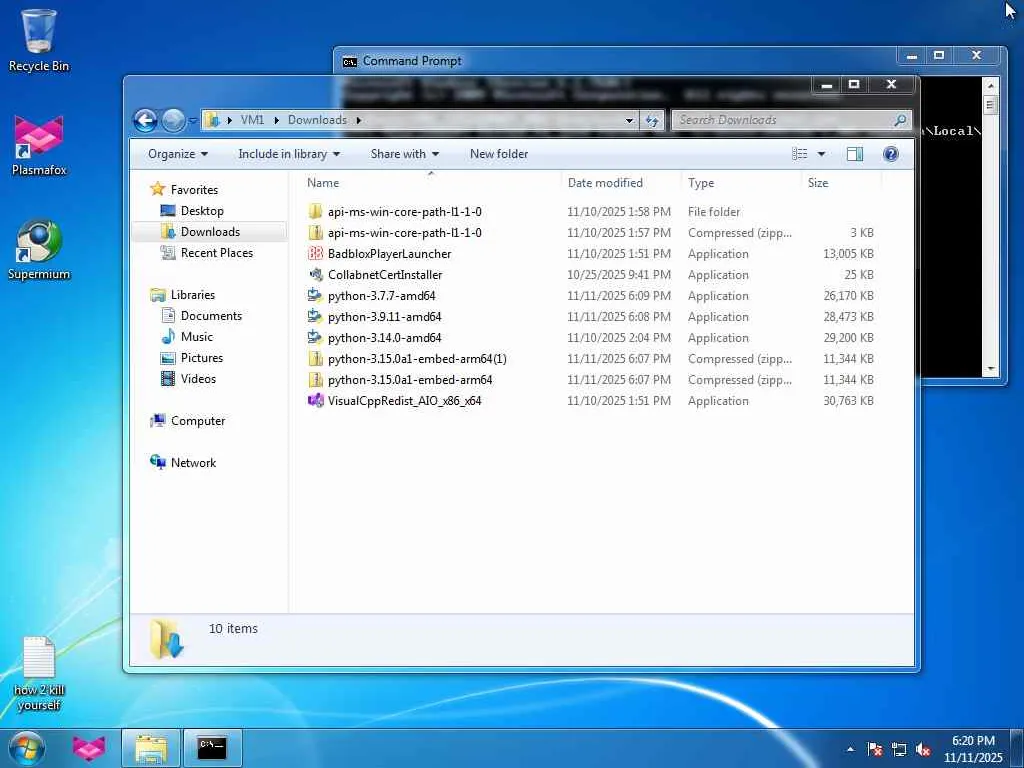Screen dimensions: 1024x768
Task: Expand the arrow after Downloads in address bar
Action: [x=359, y=120]
